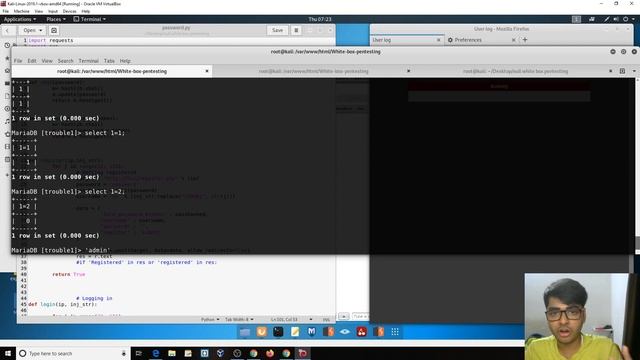Open the VirtualBox Devices menu

click(x=69, y=11)
